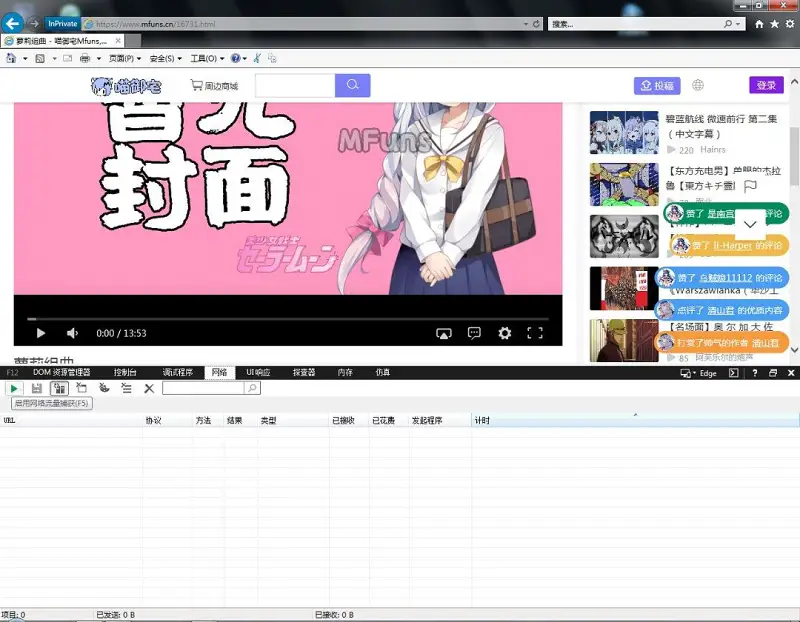Click the network panel filter search field

(x=204, y=388)
